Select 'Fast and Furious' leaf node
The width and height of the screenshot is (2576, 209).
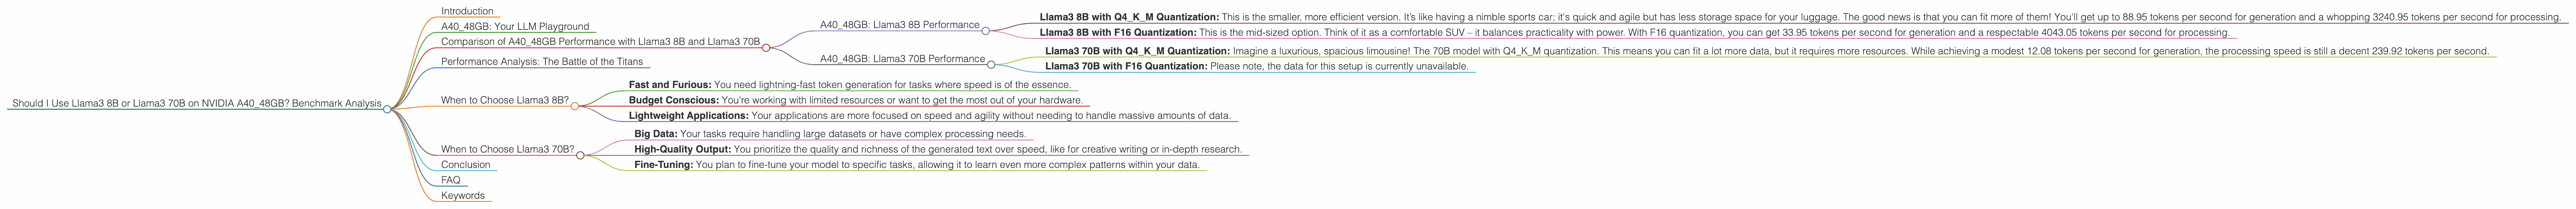coord(849,85)
